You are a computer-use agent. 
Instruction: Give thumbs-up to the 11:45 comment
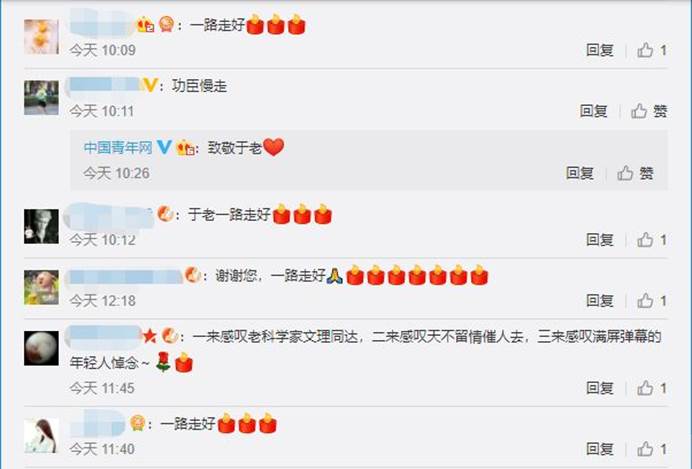pos(645,388)
